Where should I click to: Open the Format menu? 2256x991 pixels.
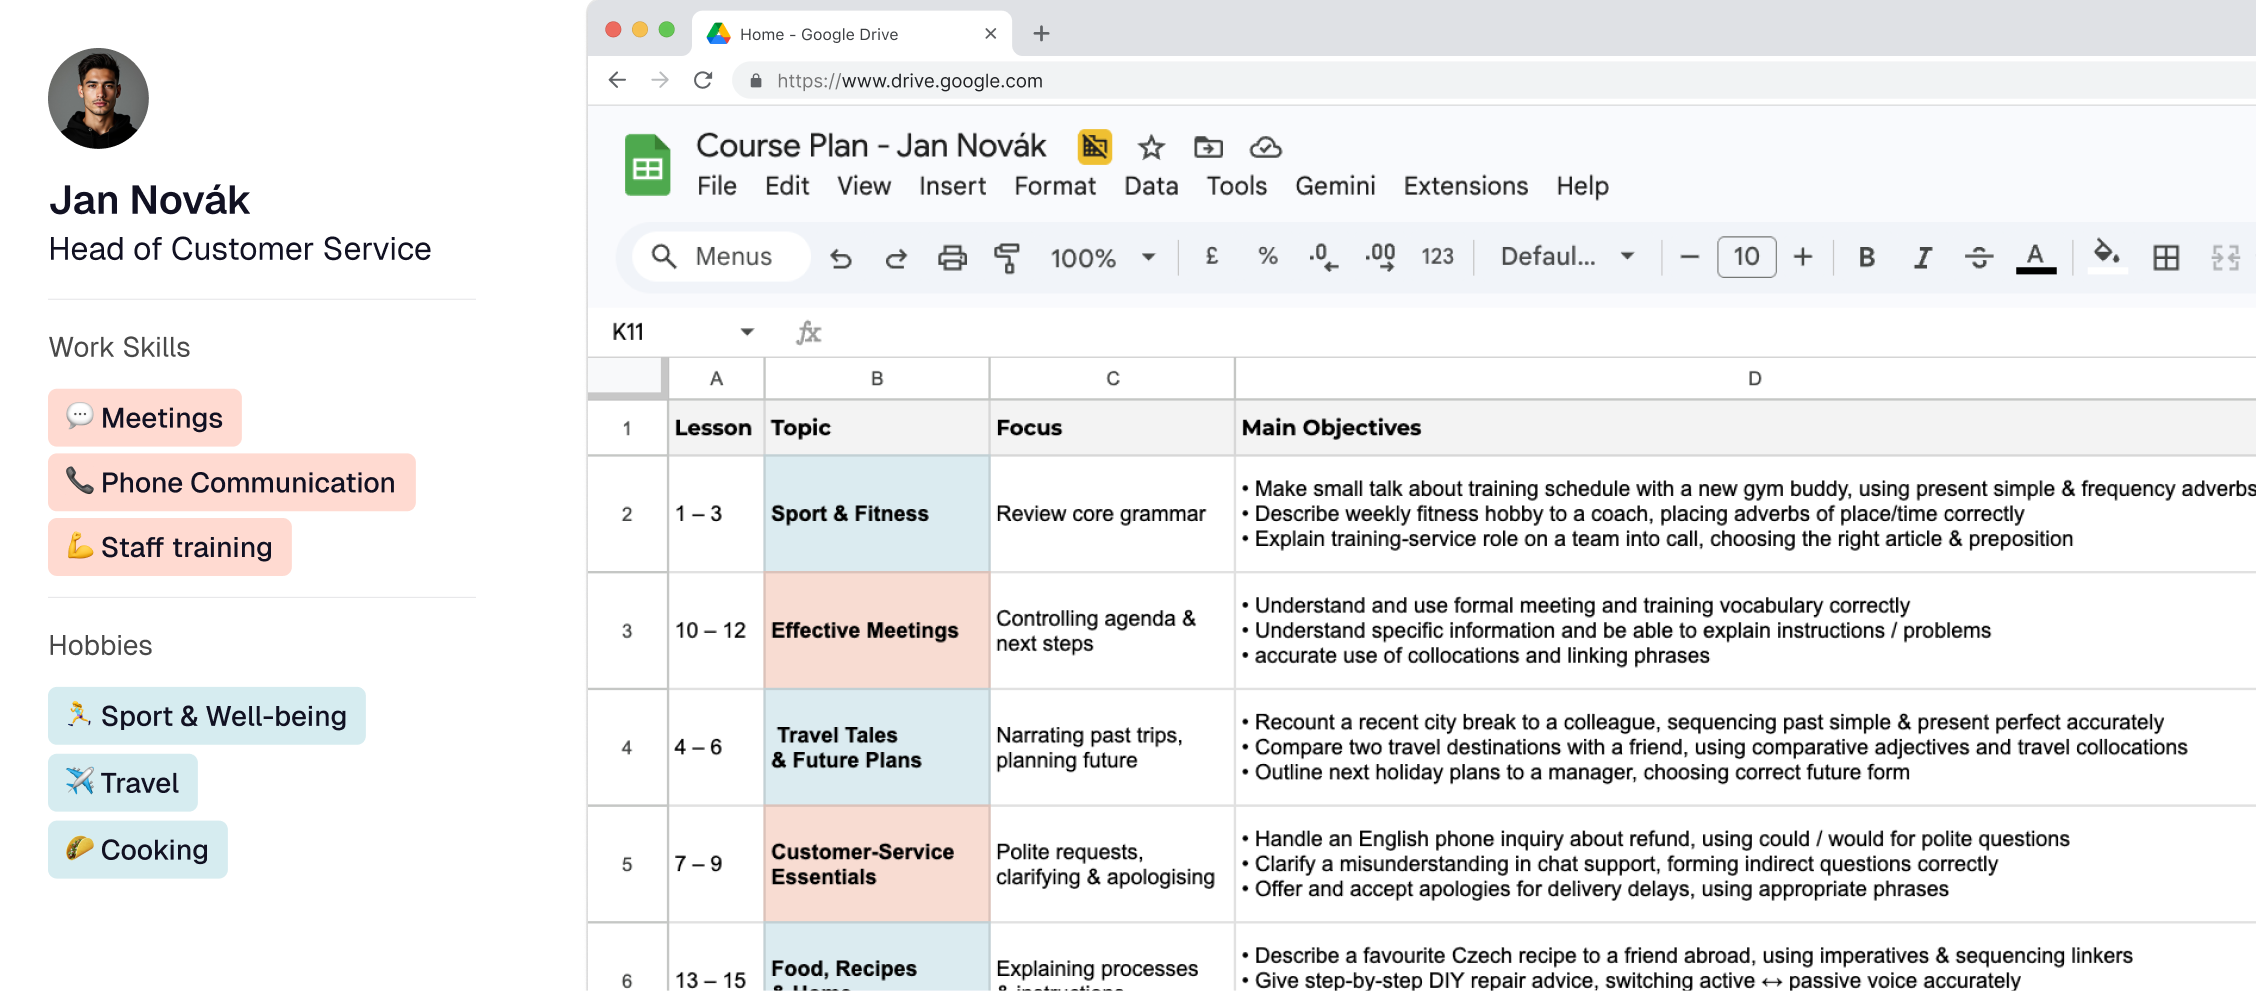coord(1055,186)
